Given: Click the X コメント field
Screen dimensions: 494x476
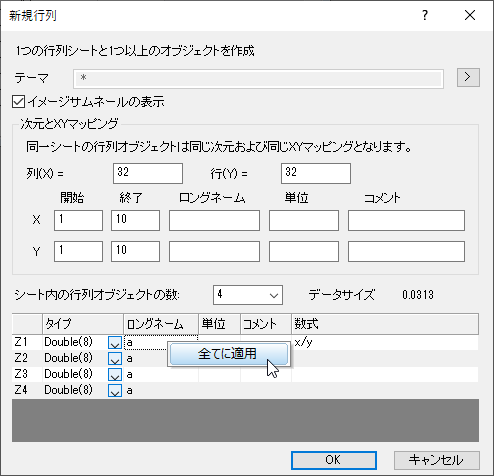Looking at the screenshot, I should point(406,220).
